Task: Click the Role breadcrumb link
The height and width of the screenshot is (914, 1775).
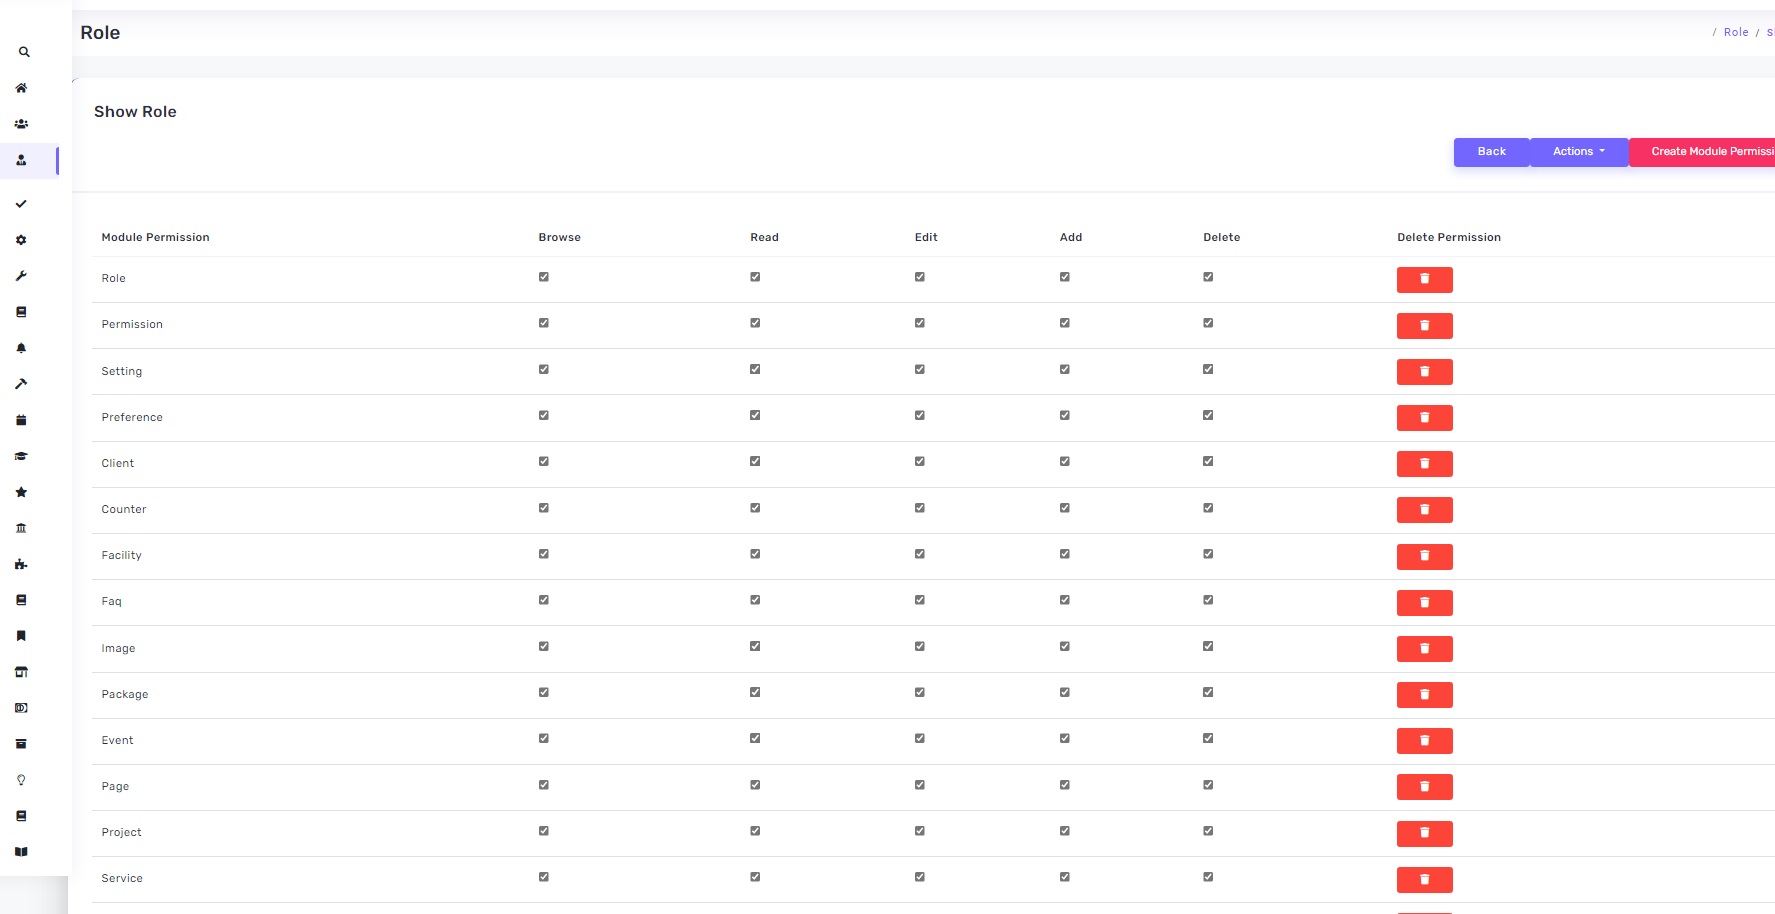Action: (x=1735, y=33)
